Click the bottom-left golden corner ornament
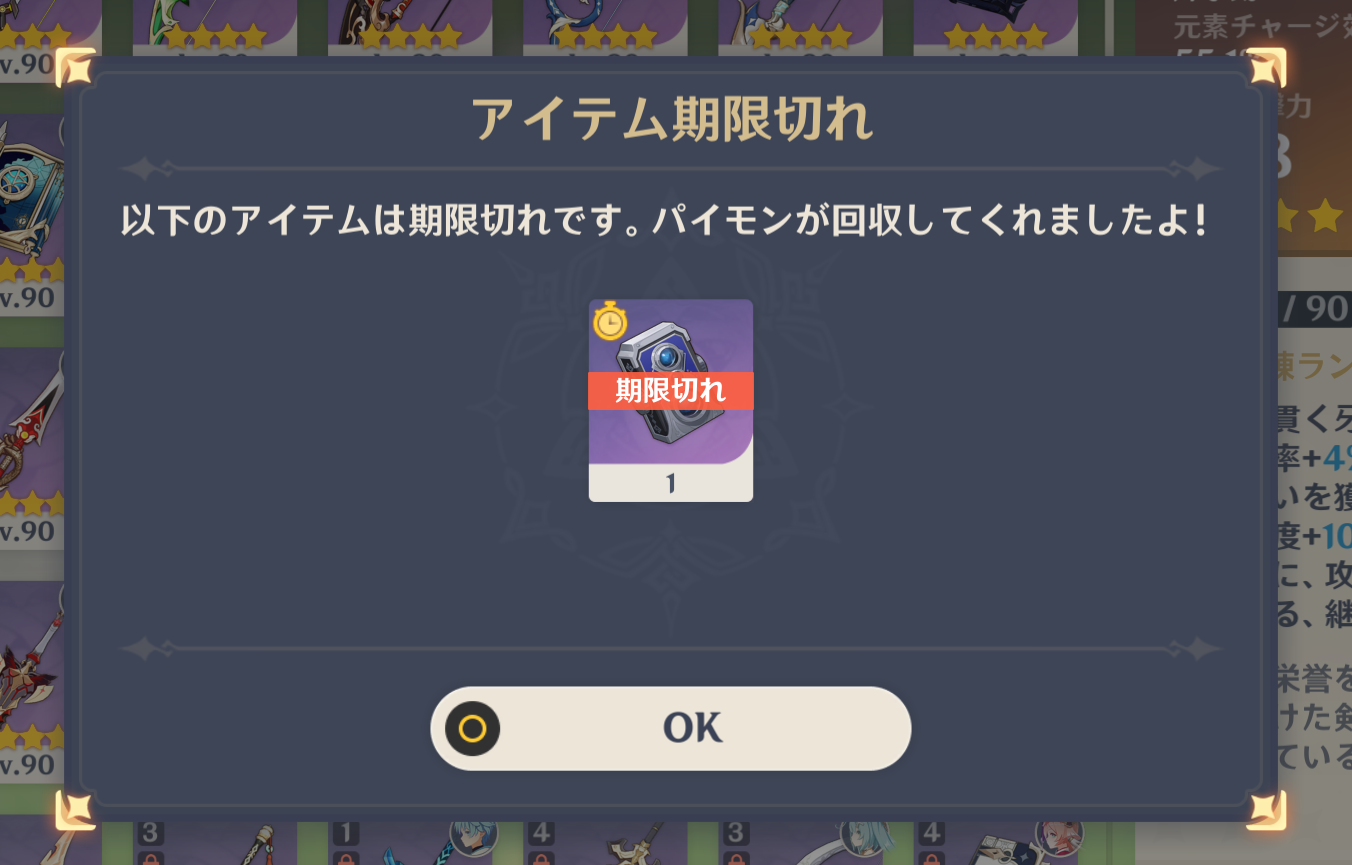 77,810
